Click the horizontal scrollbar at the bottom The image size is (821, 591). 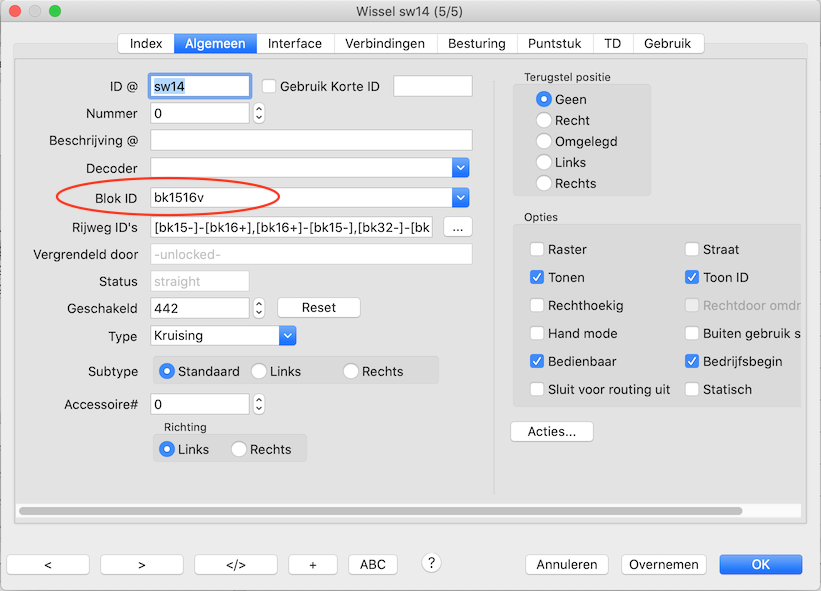380,511
